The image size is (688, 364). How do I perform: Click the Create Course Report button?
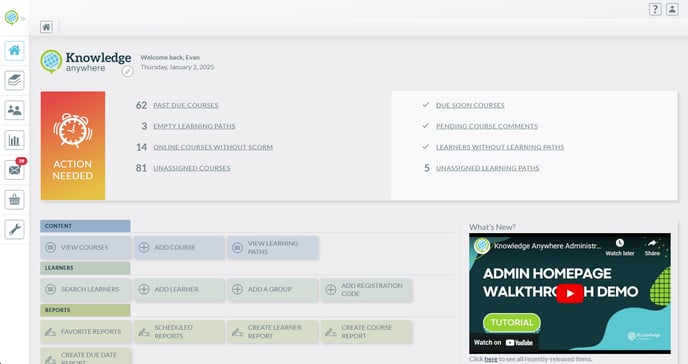click(366, 332)
